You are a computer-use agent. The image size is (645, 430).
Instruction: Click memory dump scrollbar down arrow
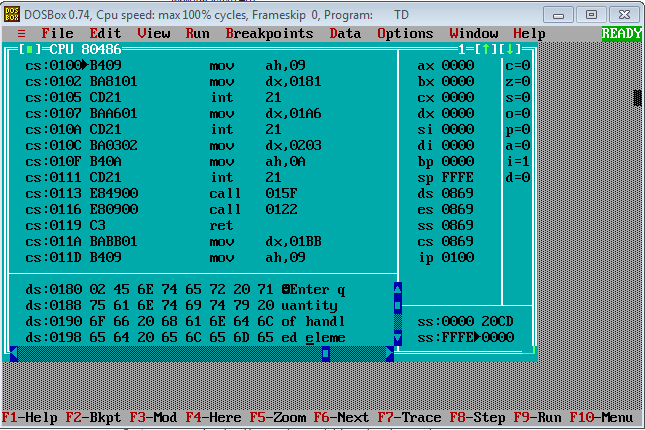[398, 338]
